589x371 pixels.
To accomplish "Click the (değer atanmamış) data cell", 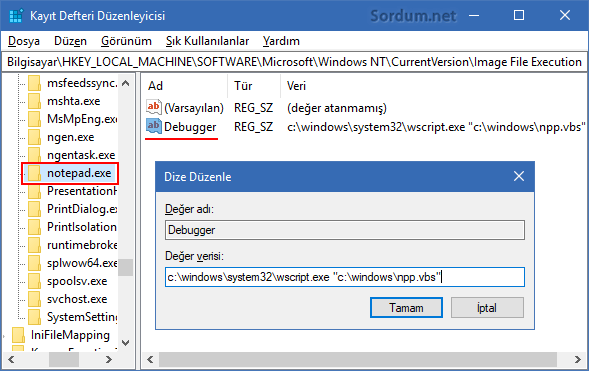I will tap(337, 108).
